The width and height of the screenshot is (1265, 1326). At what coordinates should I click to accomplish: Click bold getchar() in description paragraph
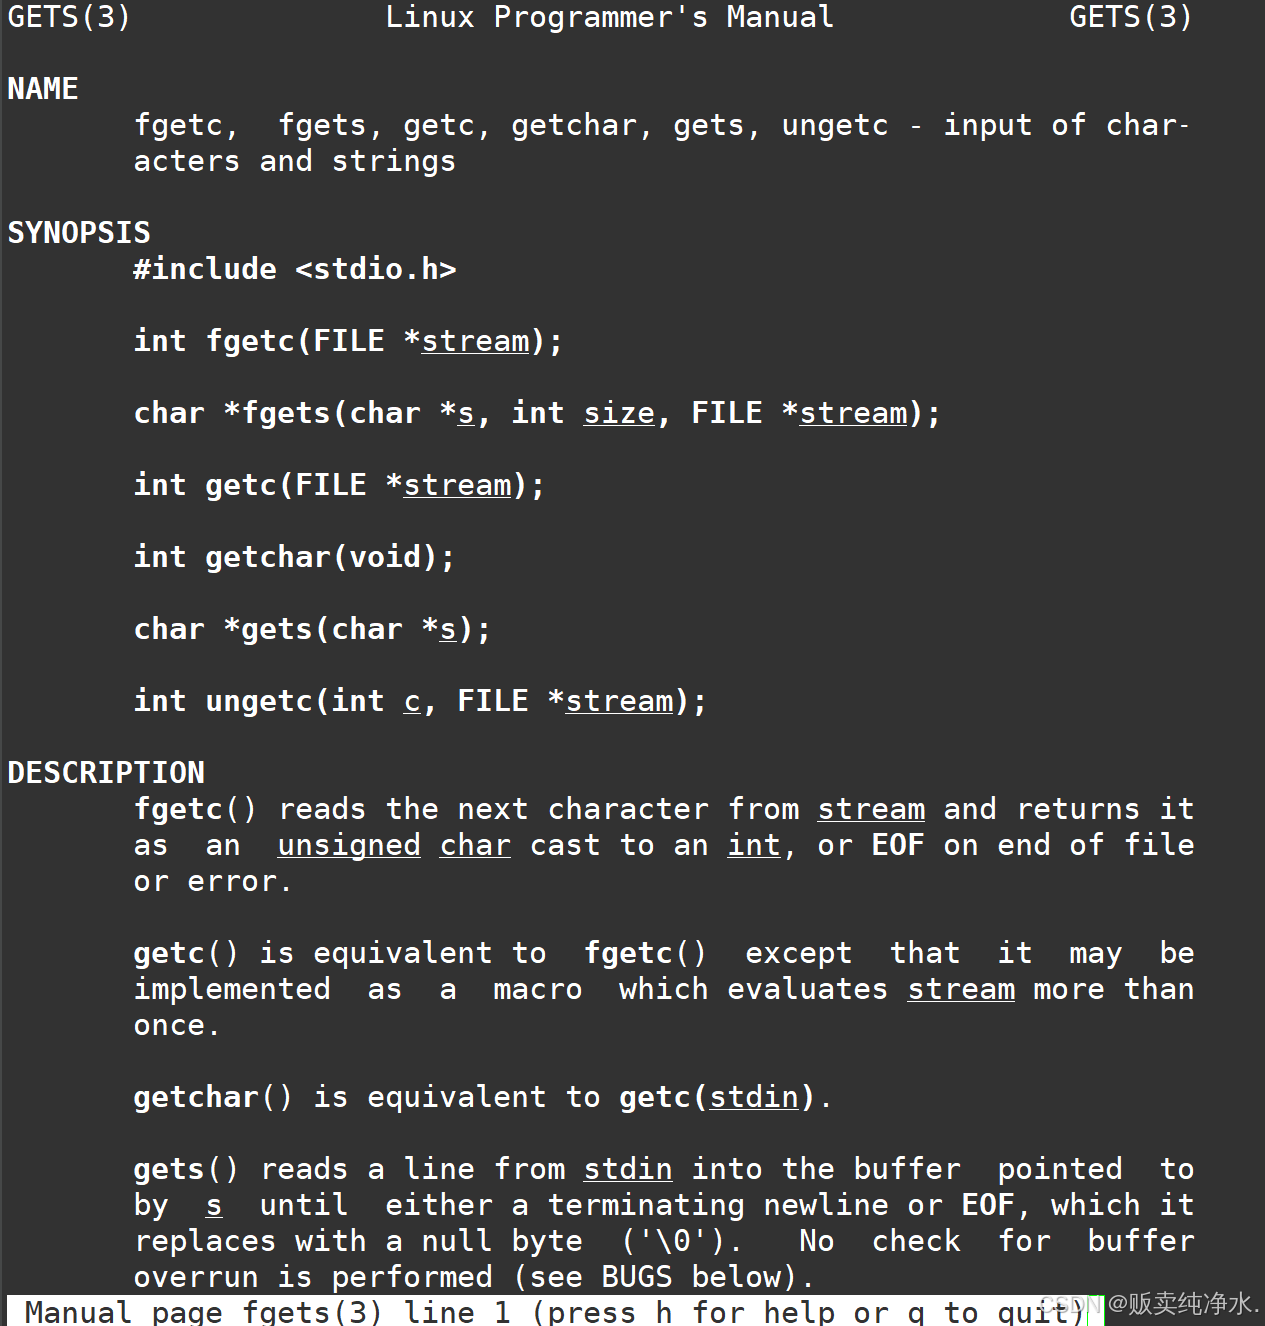214,1097
